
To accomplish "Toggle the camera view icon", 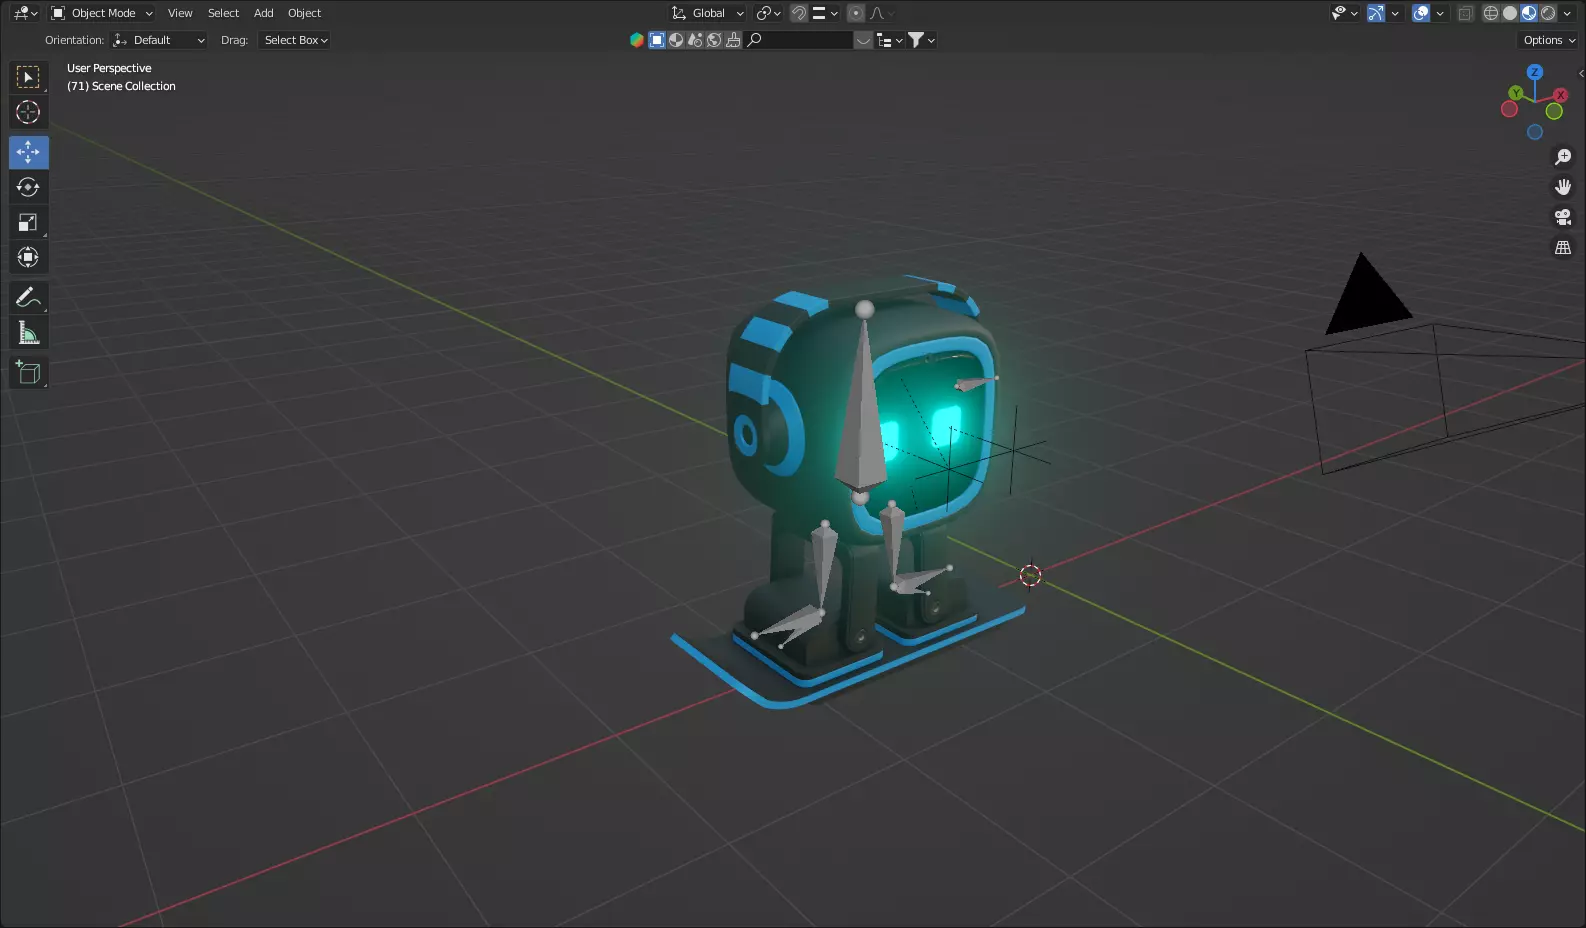I will click(x=1563, y=217).
